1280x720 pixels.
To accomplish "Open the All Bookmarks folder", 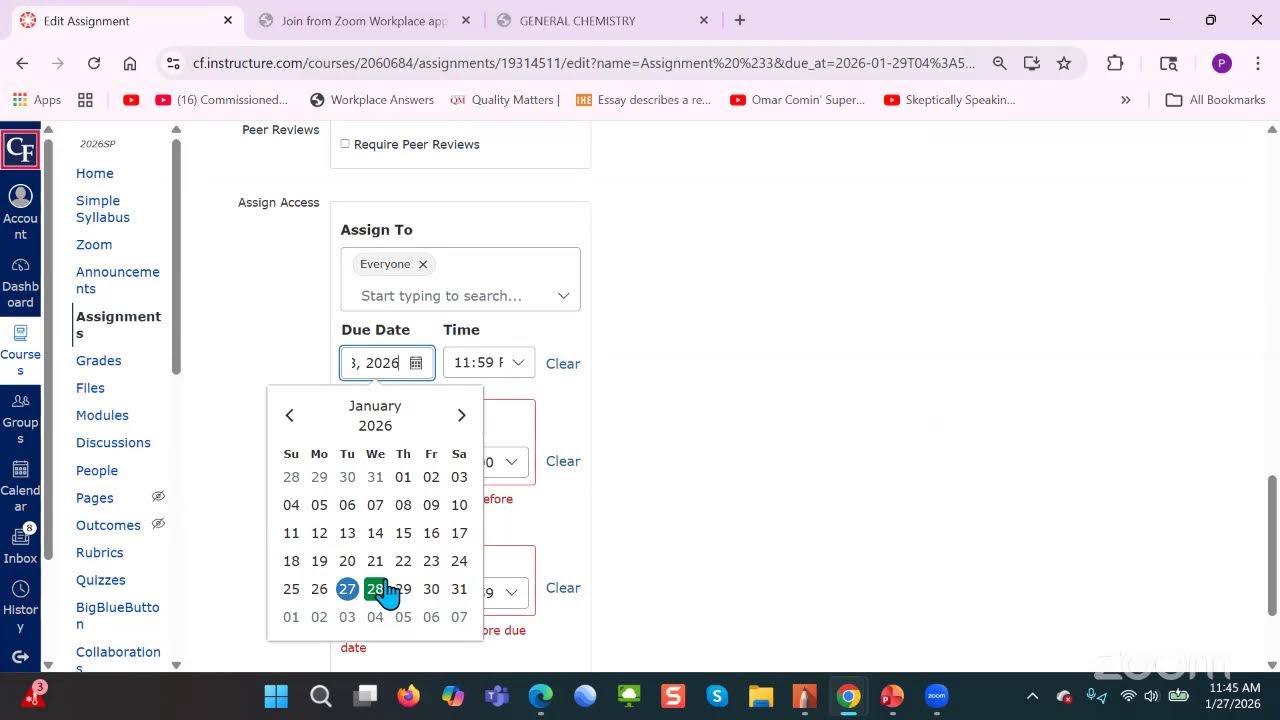I will coord(1216,100).
